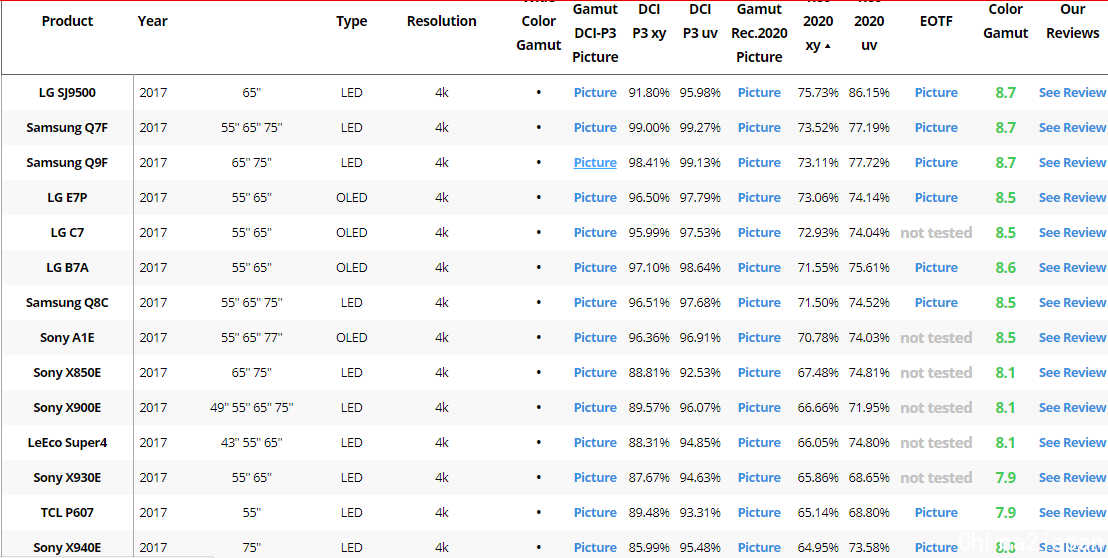Select the LeEco Super4 product name
Image resolution: width=1108 pixels, height=558 pixels.
(x=67, y=443)
